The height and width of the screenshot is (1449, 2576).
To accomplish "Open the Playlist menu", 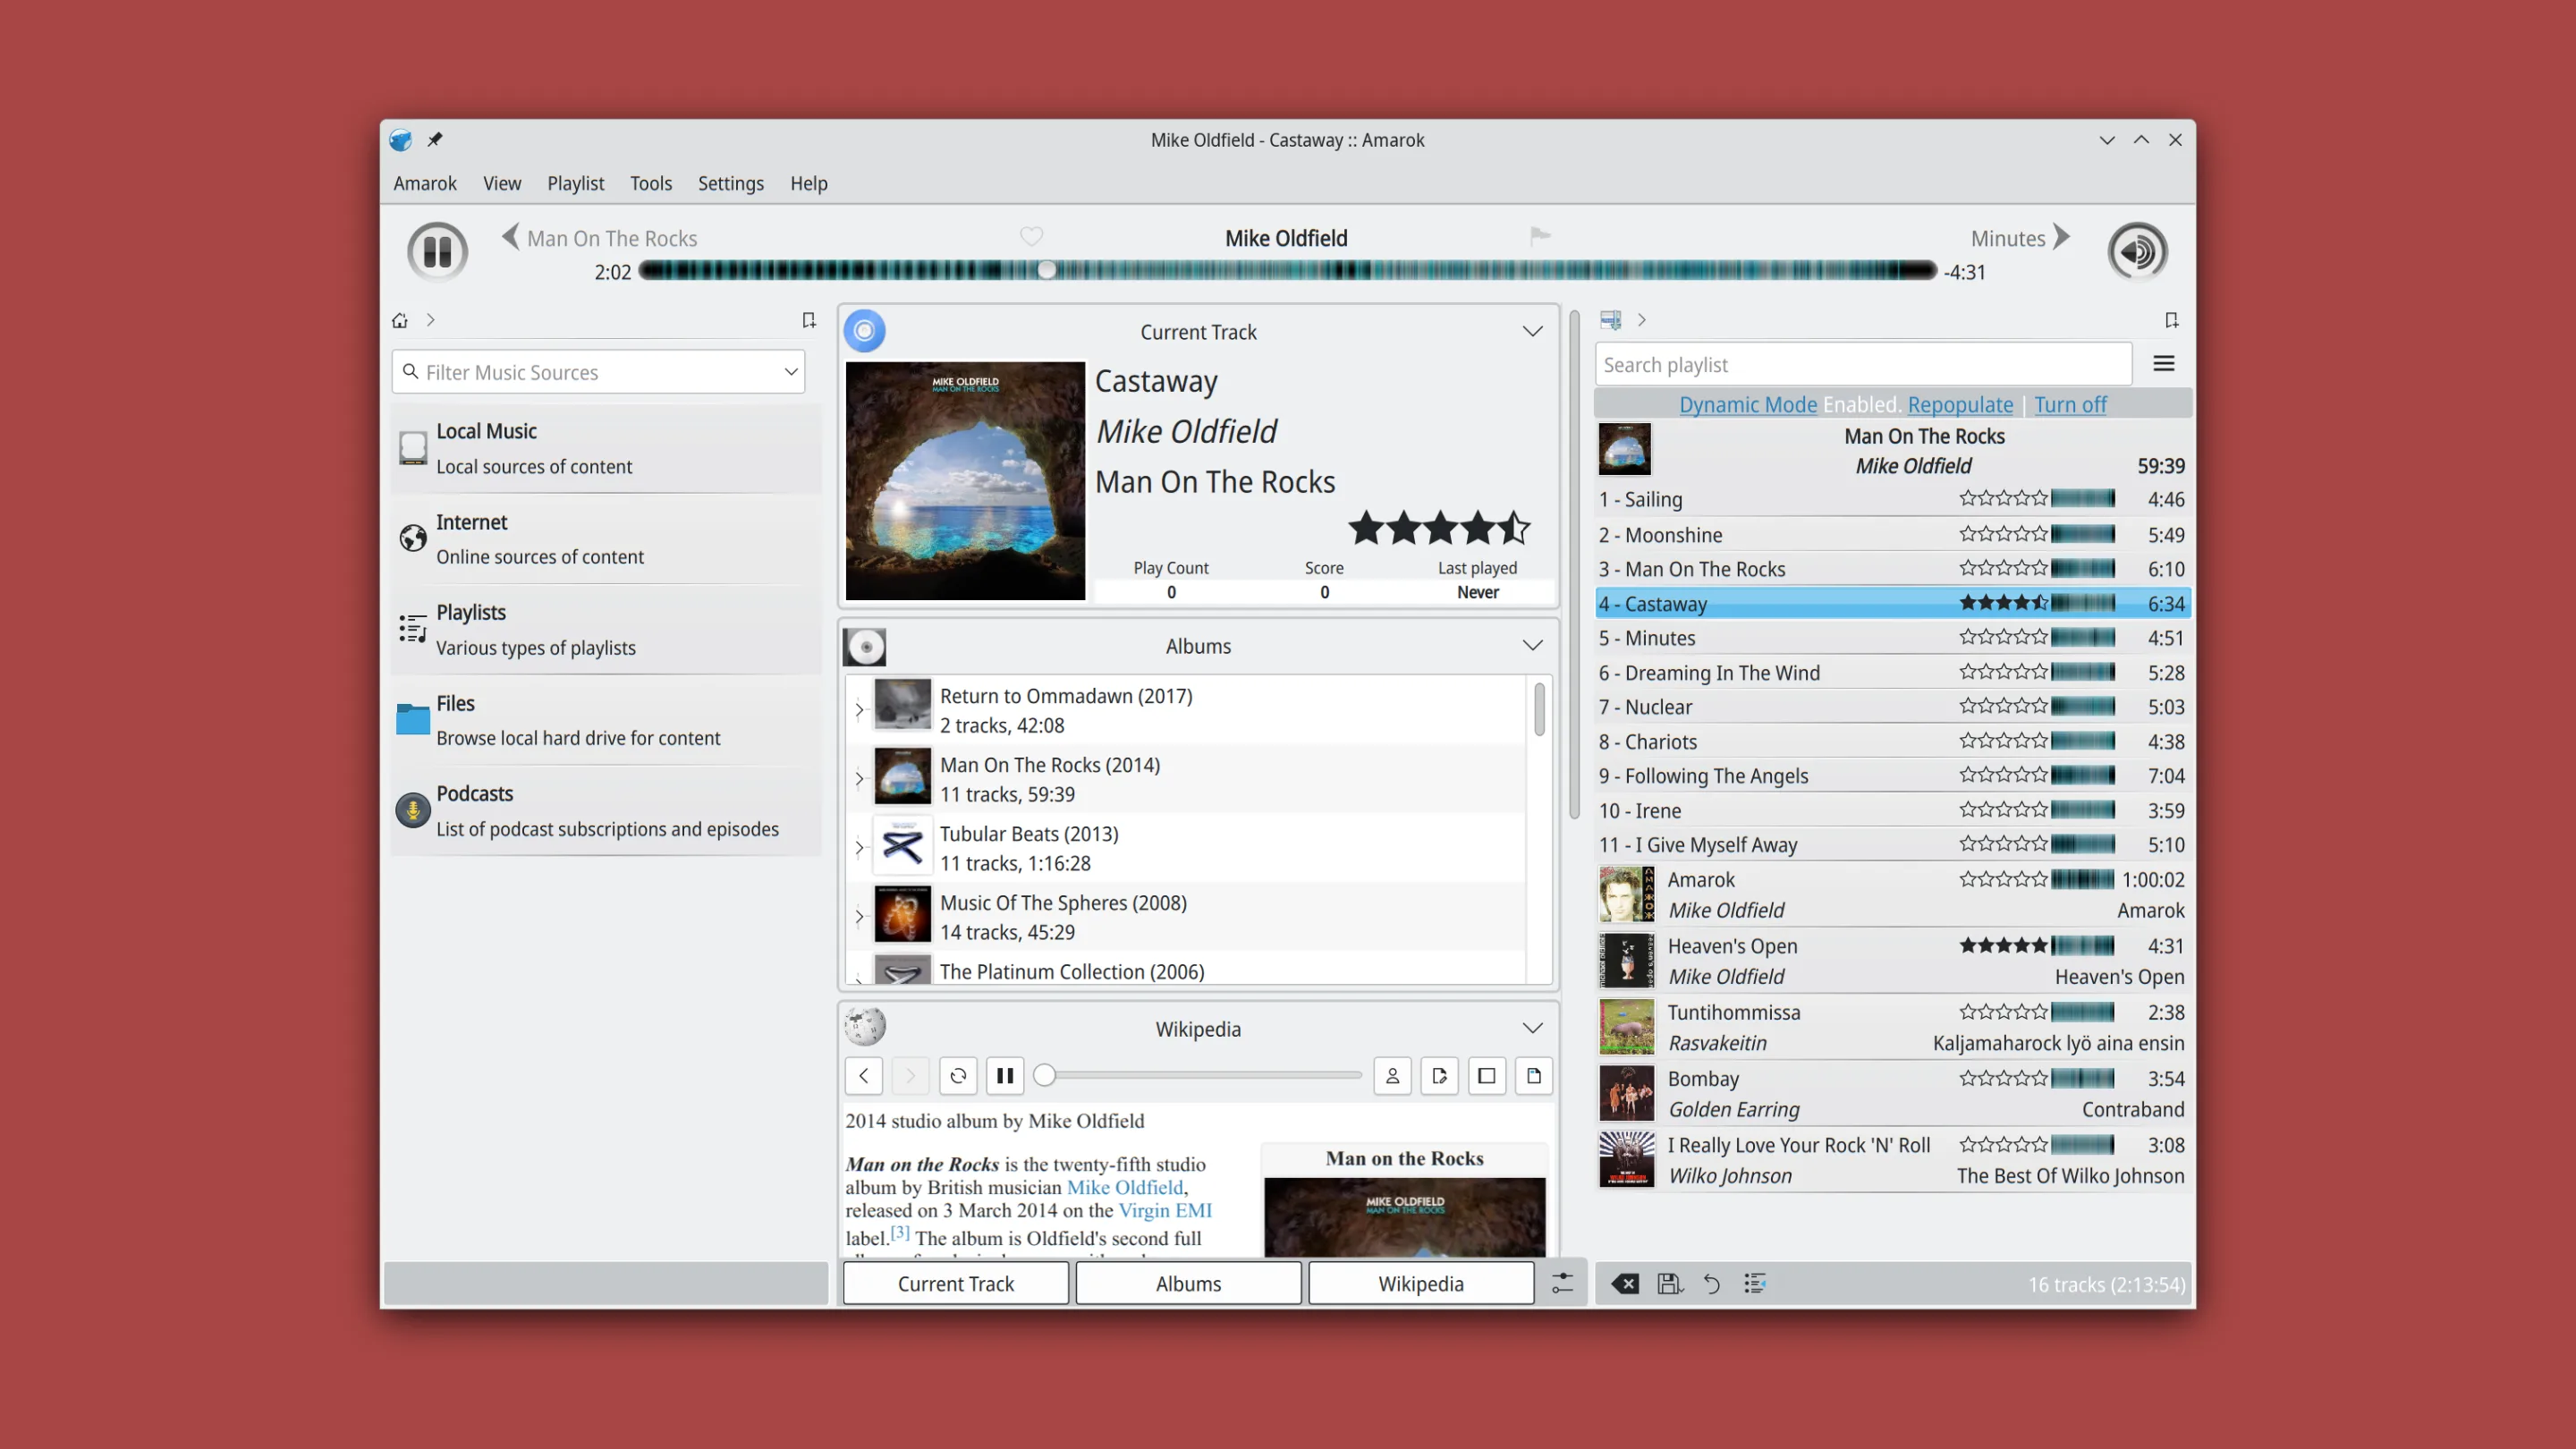I will [575, 183].
